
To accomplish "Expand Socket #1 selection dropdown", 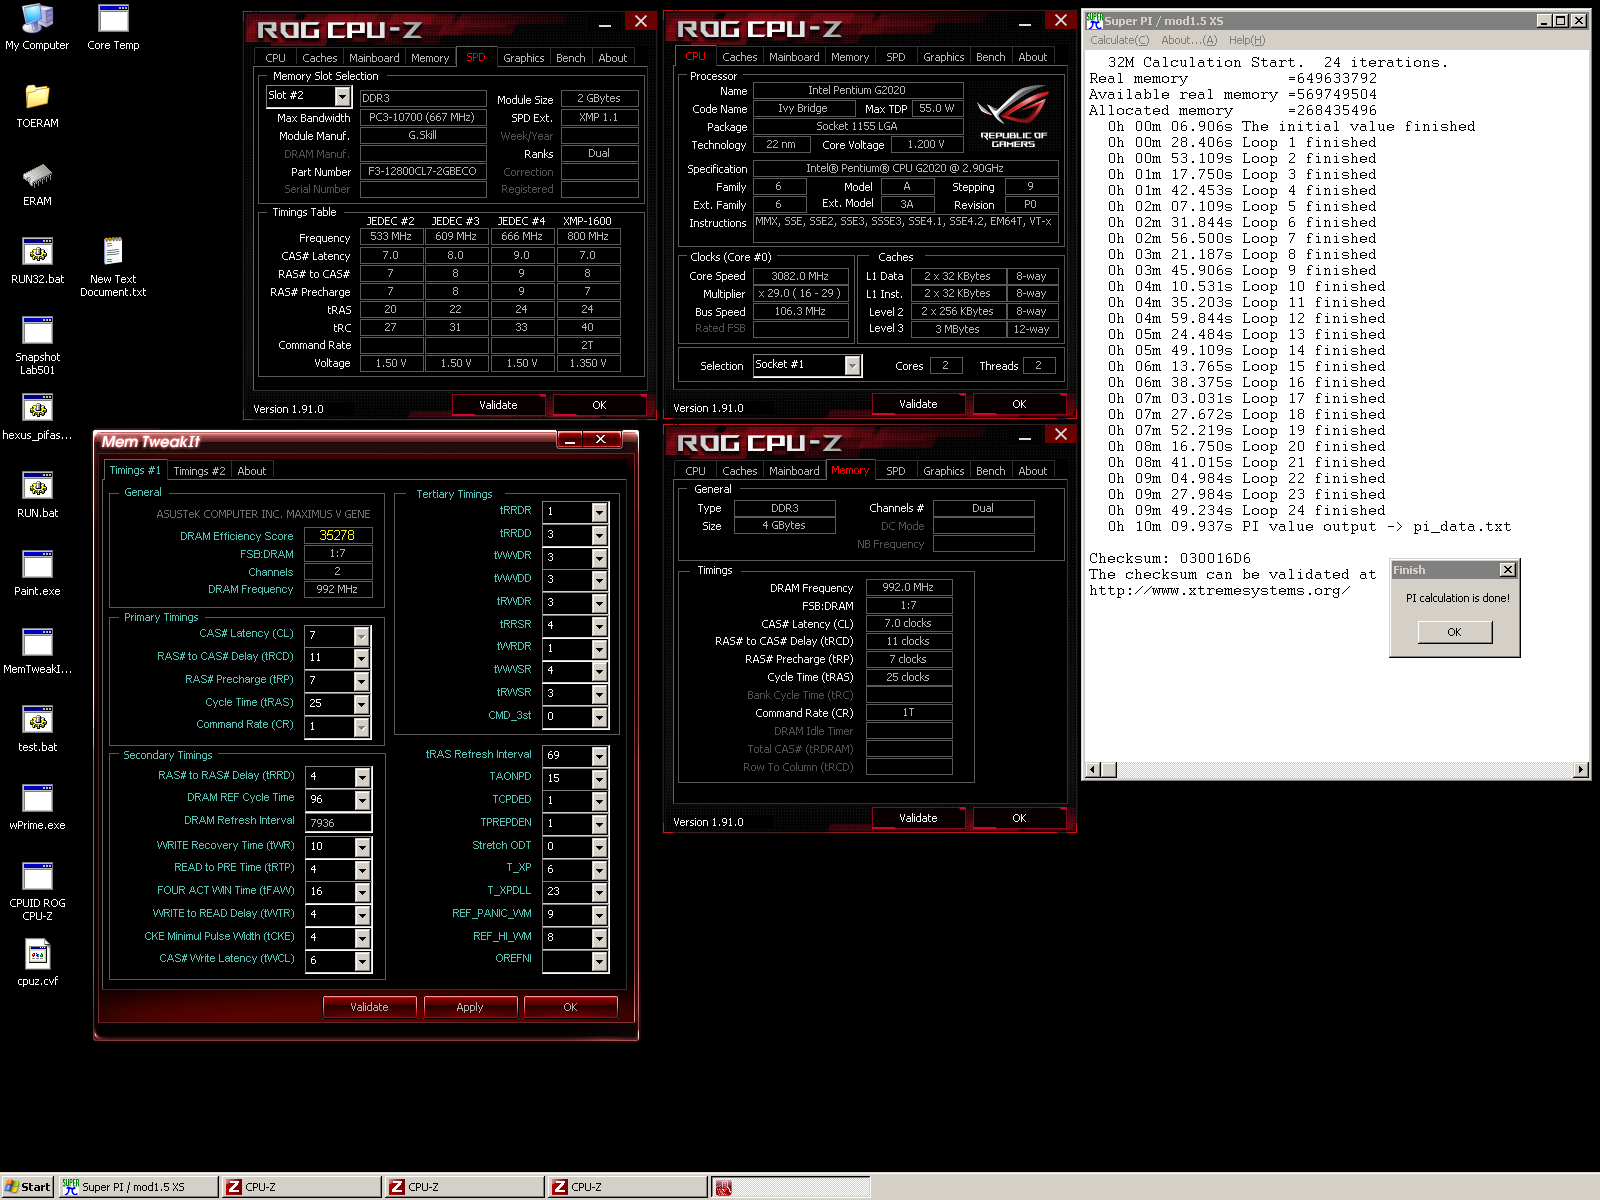I will coord(852,365).
